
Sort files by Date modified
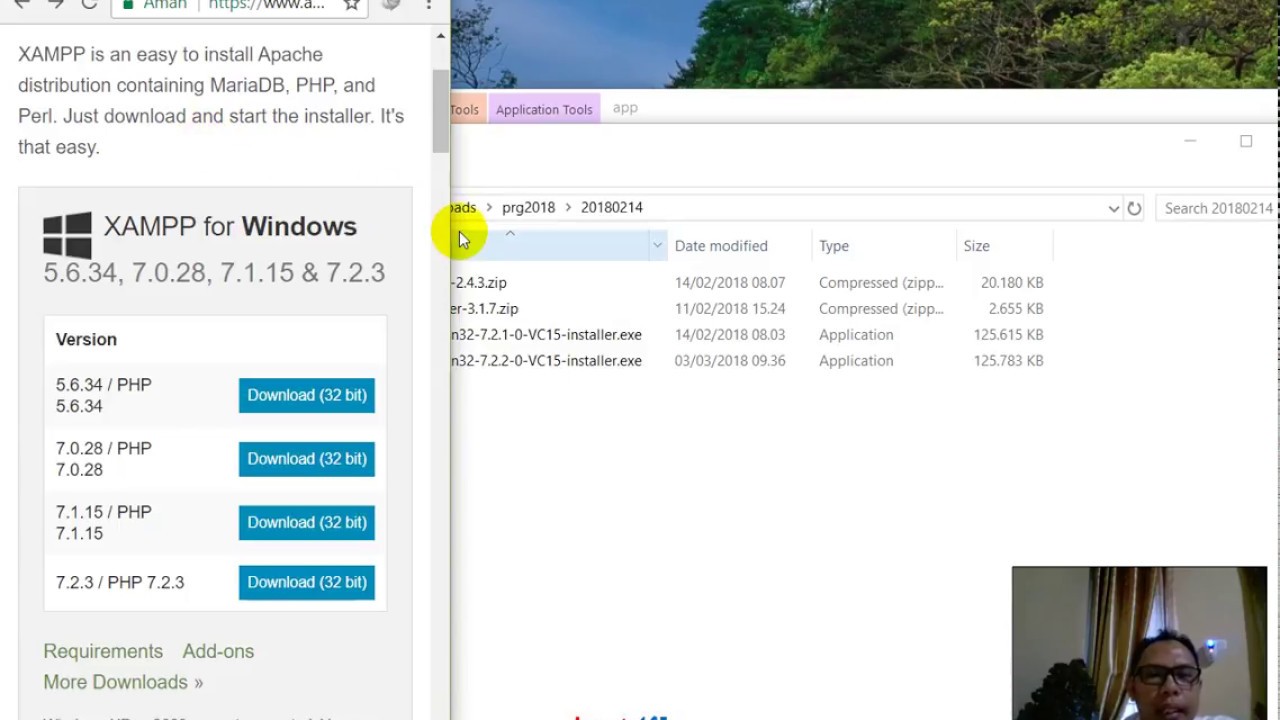(x=721, y=246)
